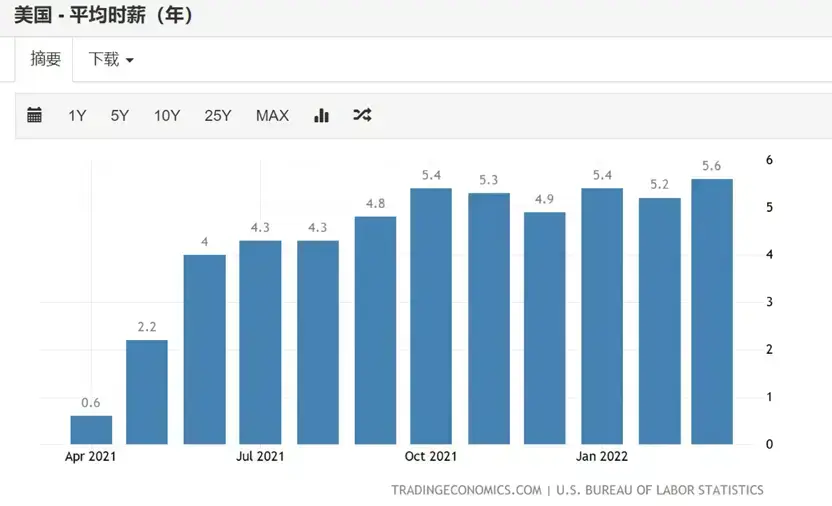Click U.S. Bureau of Labor Statistics credit
This screenshot has width=832, height=506.
[660, 490]
